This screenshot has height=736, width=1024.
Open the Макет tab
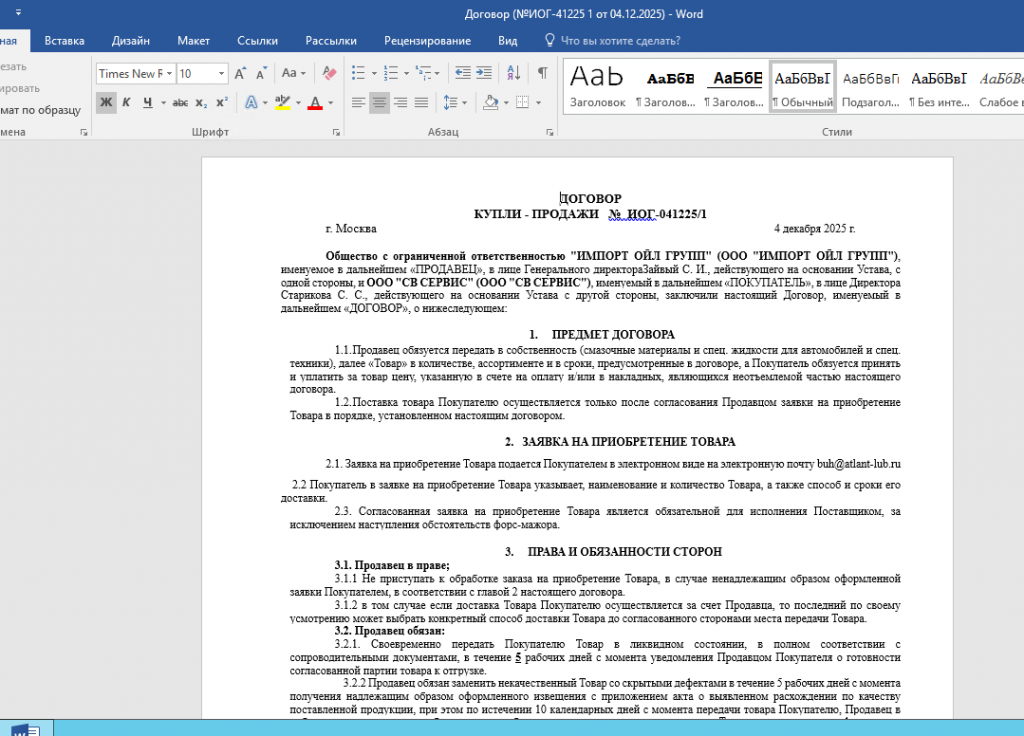[x=193, y=40]
